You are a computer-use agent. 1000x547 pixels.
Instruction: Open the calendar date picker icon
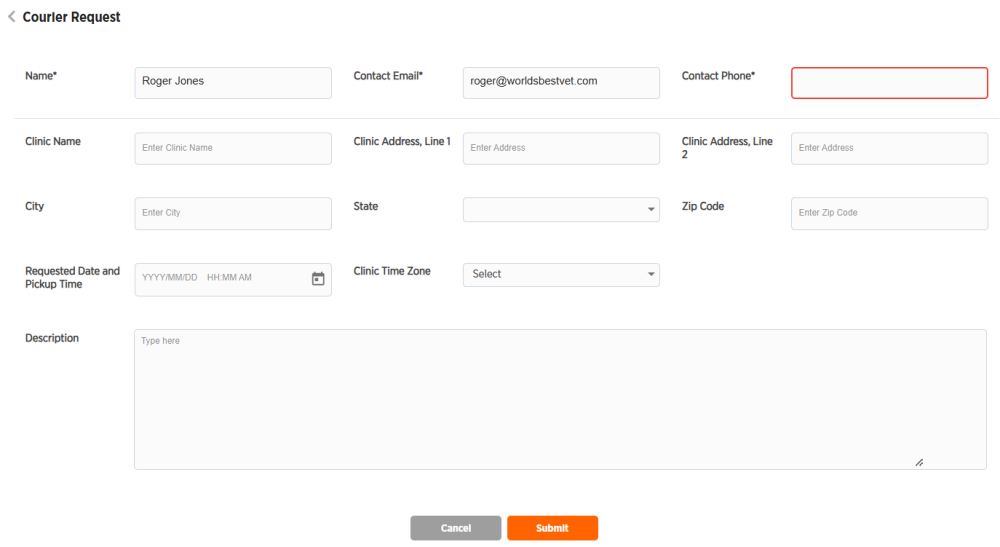[x=318, y=279]
